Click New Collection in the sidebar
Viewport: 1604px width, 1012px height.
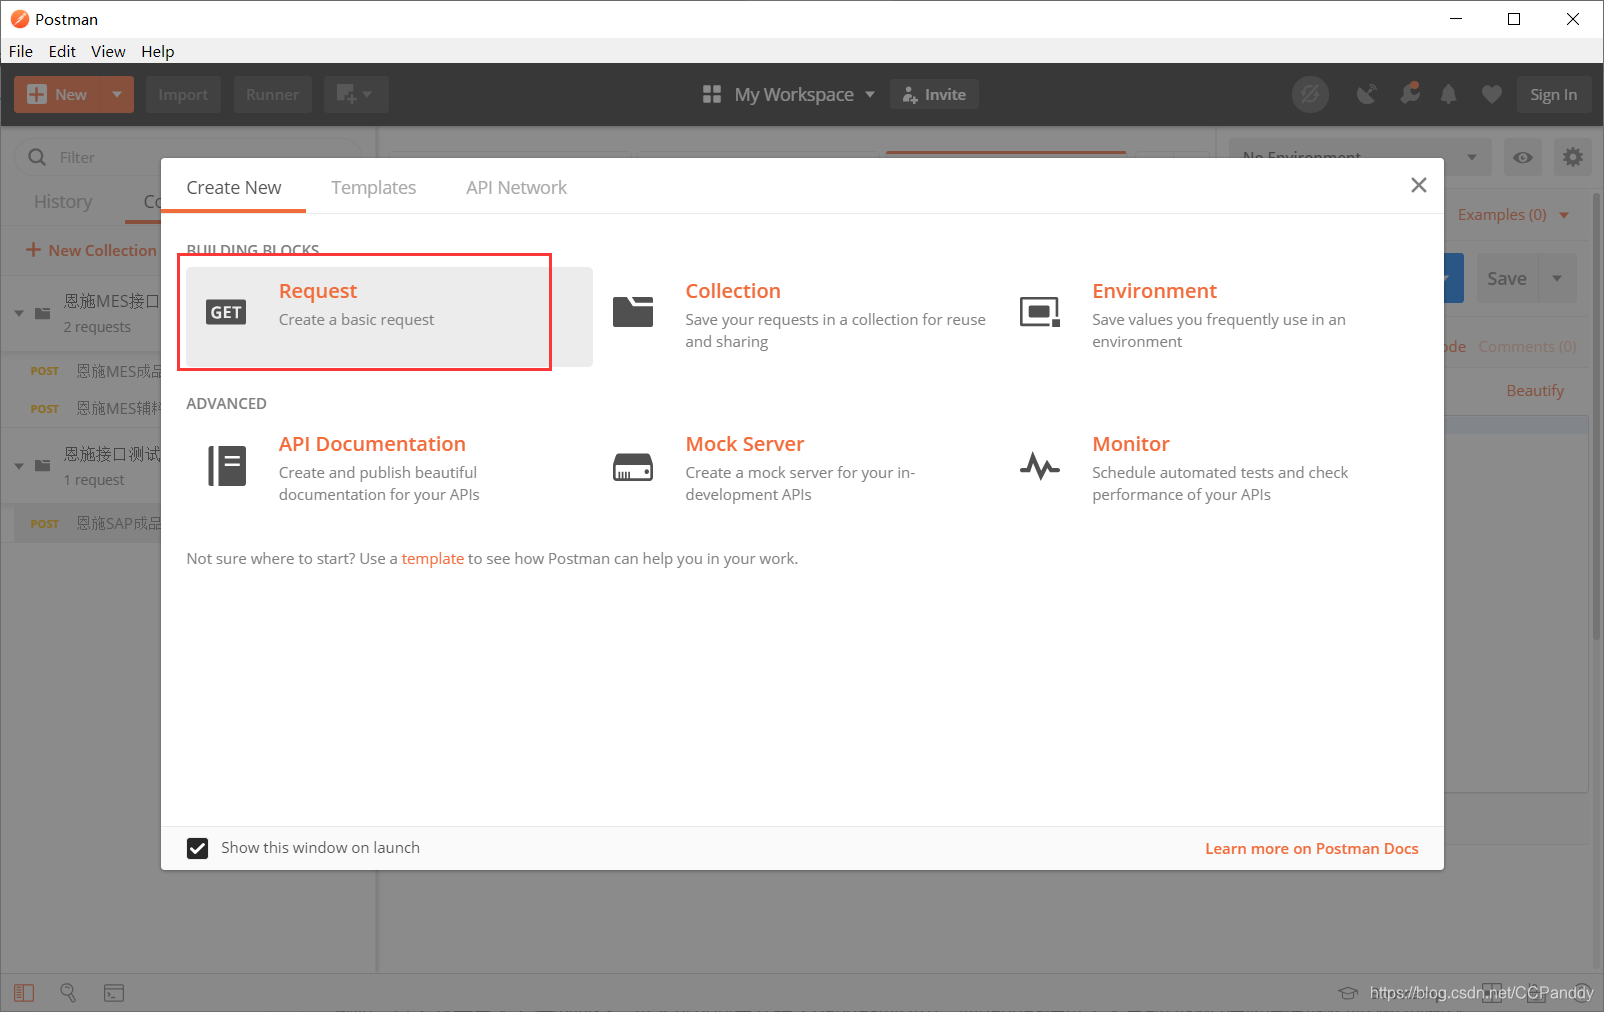coord(92,250)
